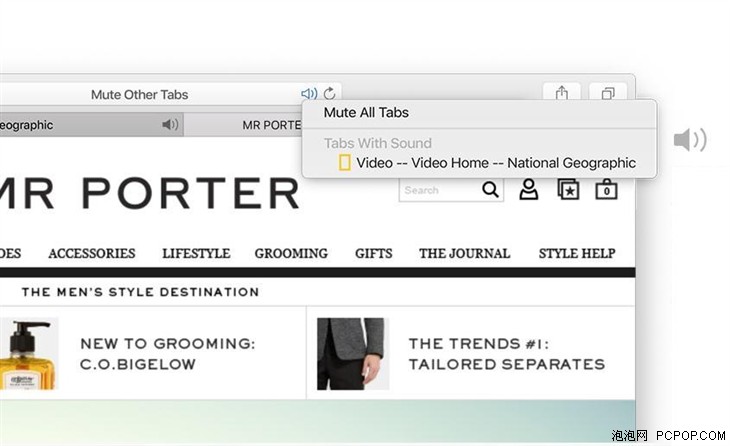
Task: Open the STYLE HELP link
Action: pos(577,253)
